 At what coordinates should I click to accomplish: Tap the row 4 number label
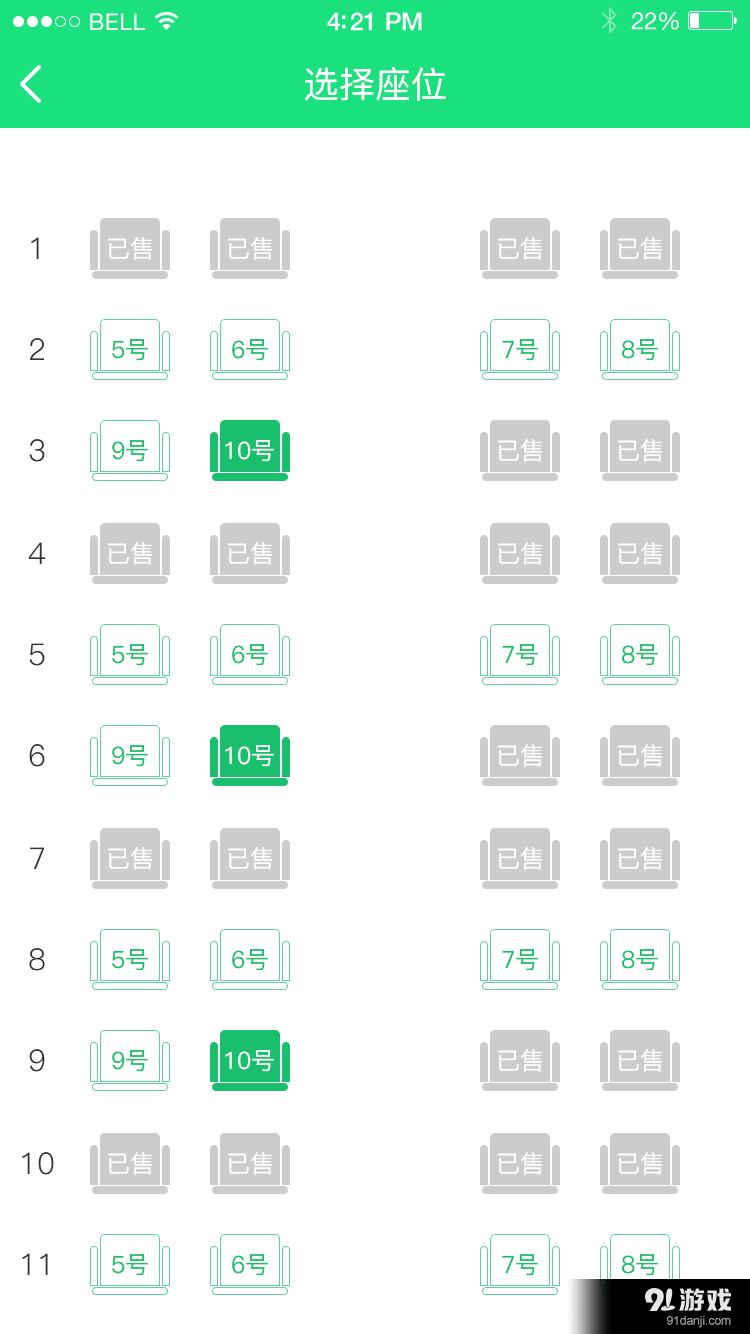[x=37, y=553]
